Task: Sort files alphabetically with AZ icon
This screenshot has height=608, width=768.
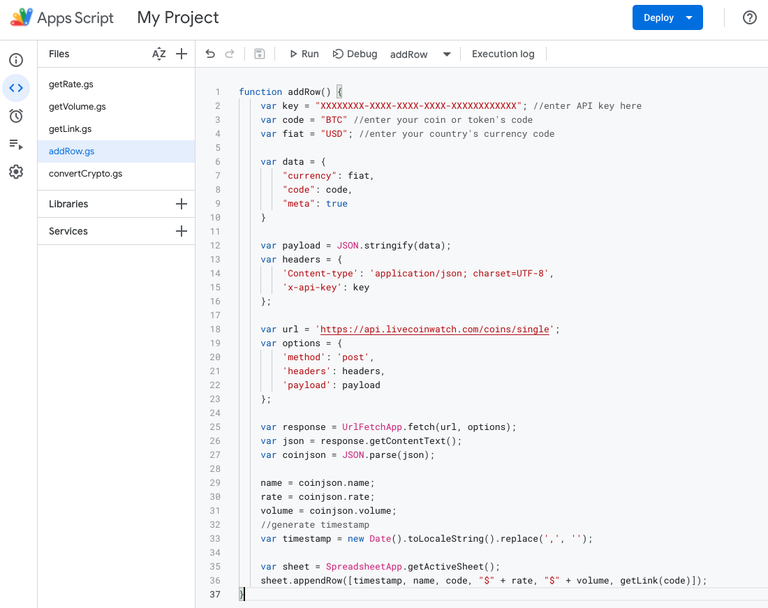Action: click(x=159, y=54)
